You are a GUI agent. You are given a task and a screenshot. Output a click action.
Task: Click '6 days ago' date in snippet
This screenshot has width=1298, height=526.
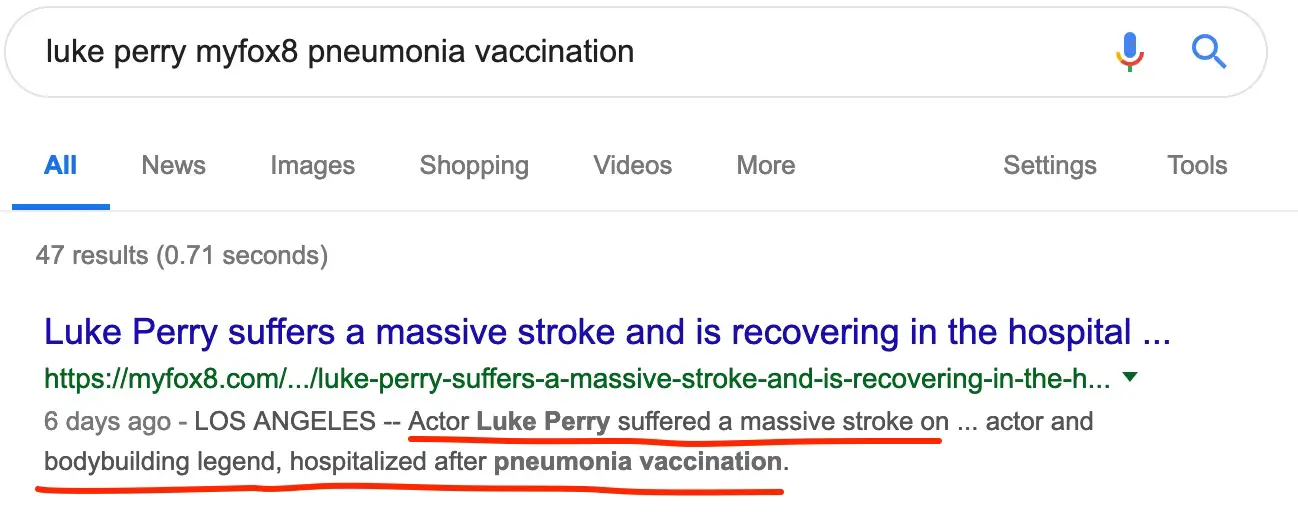coord(107,421)
